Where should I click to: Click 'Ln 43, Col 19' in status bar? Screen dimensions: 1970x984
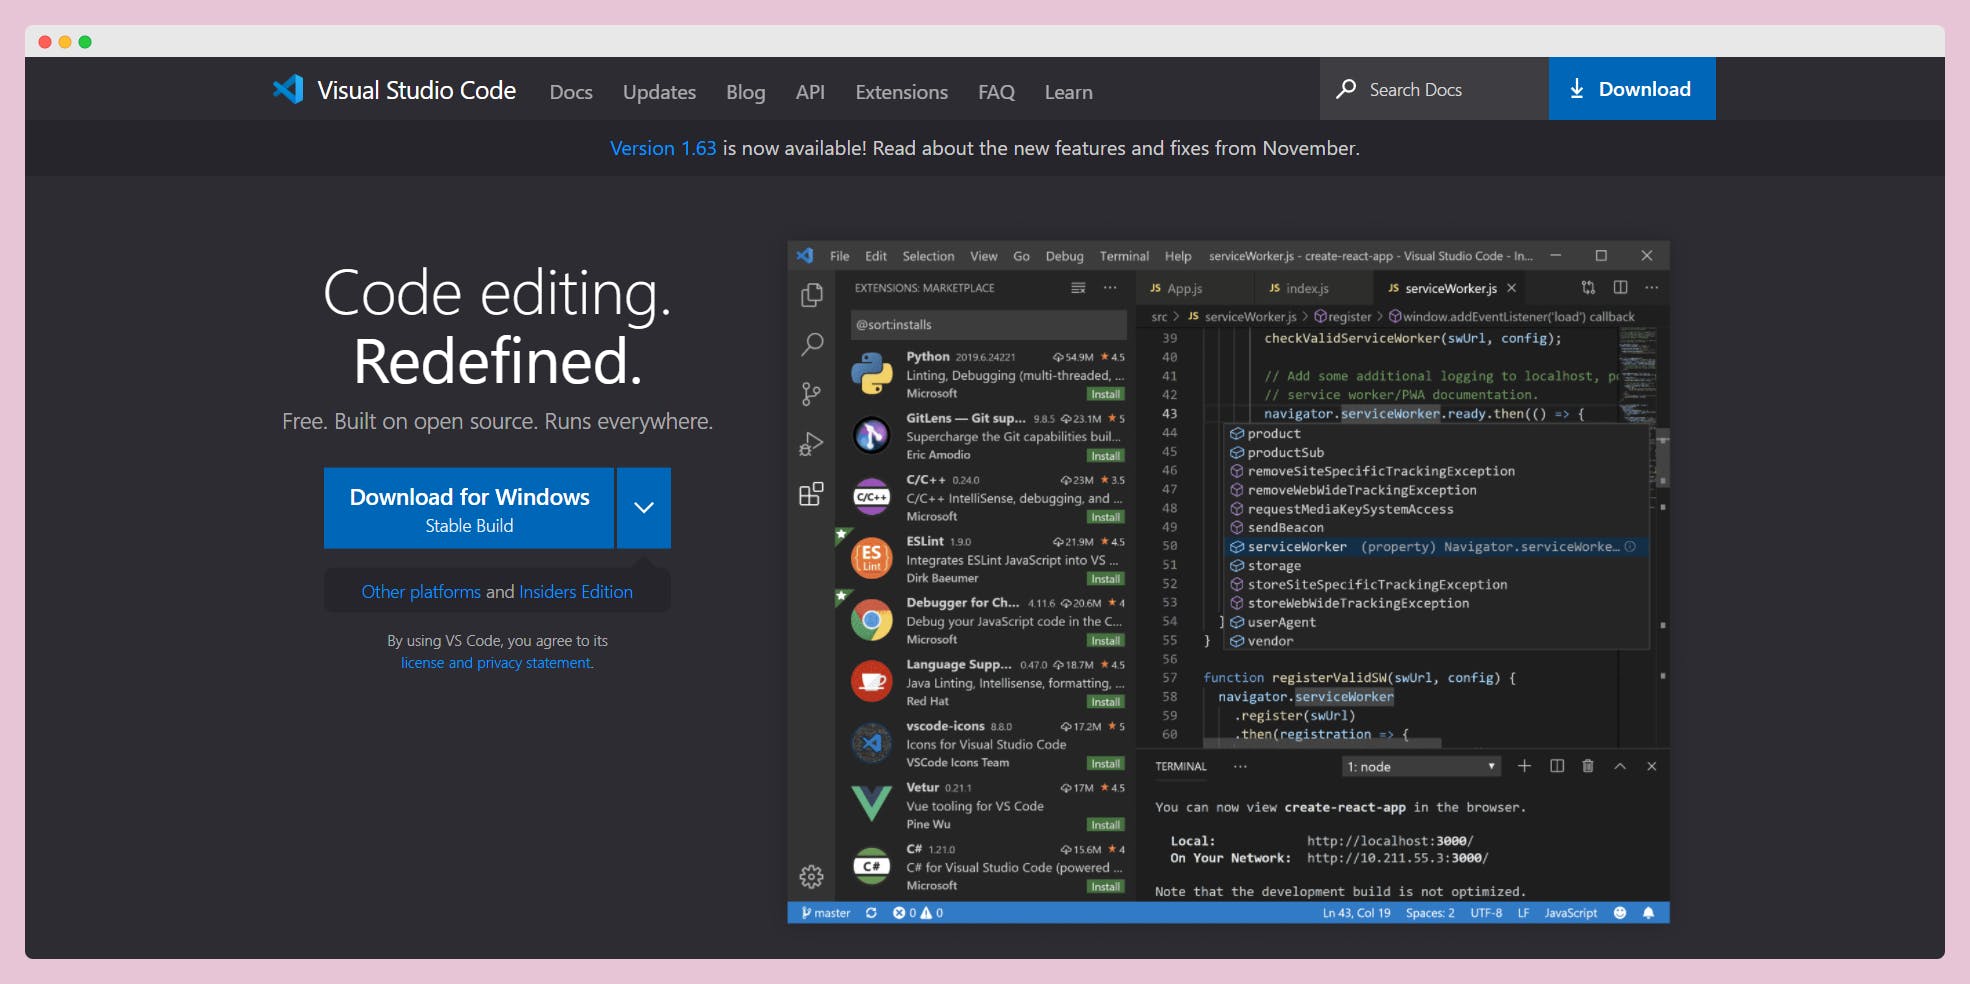click(x=1356, y=913)
